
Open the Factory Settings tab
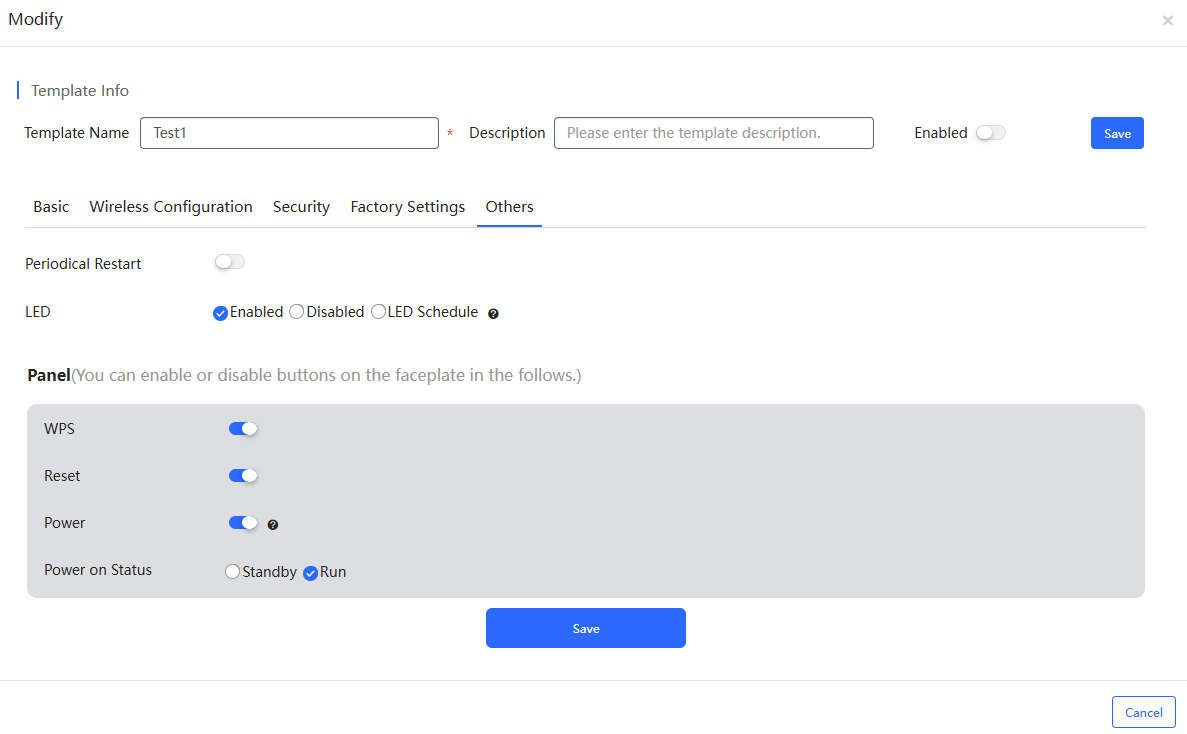[407, 207]
